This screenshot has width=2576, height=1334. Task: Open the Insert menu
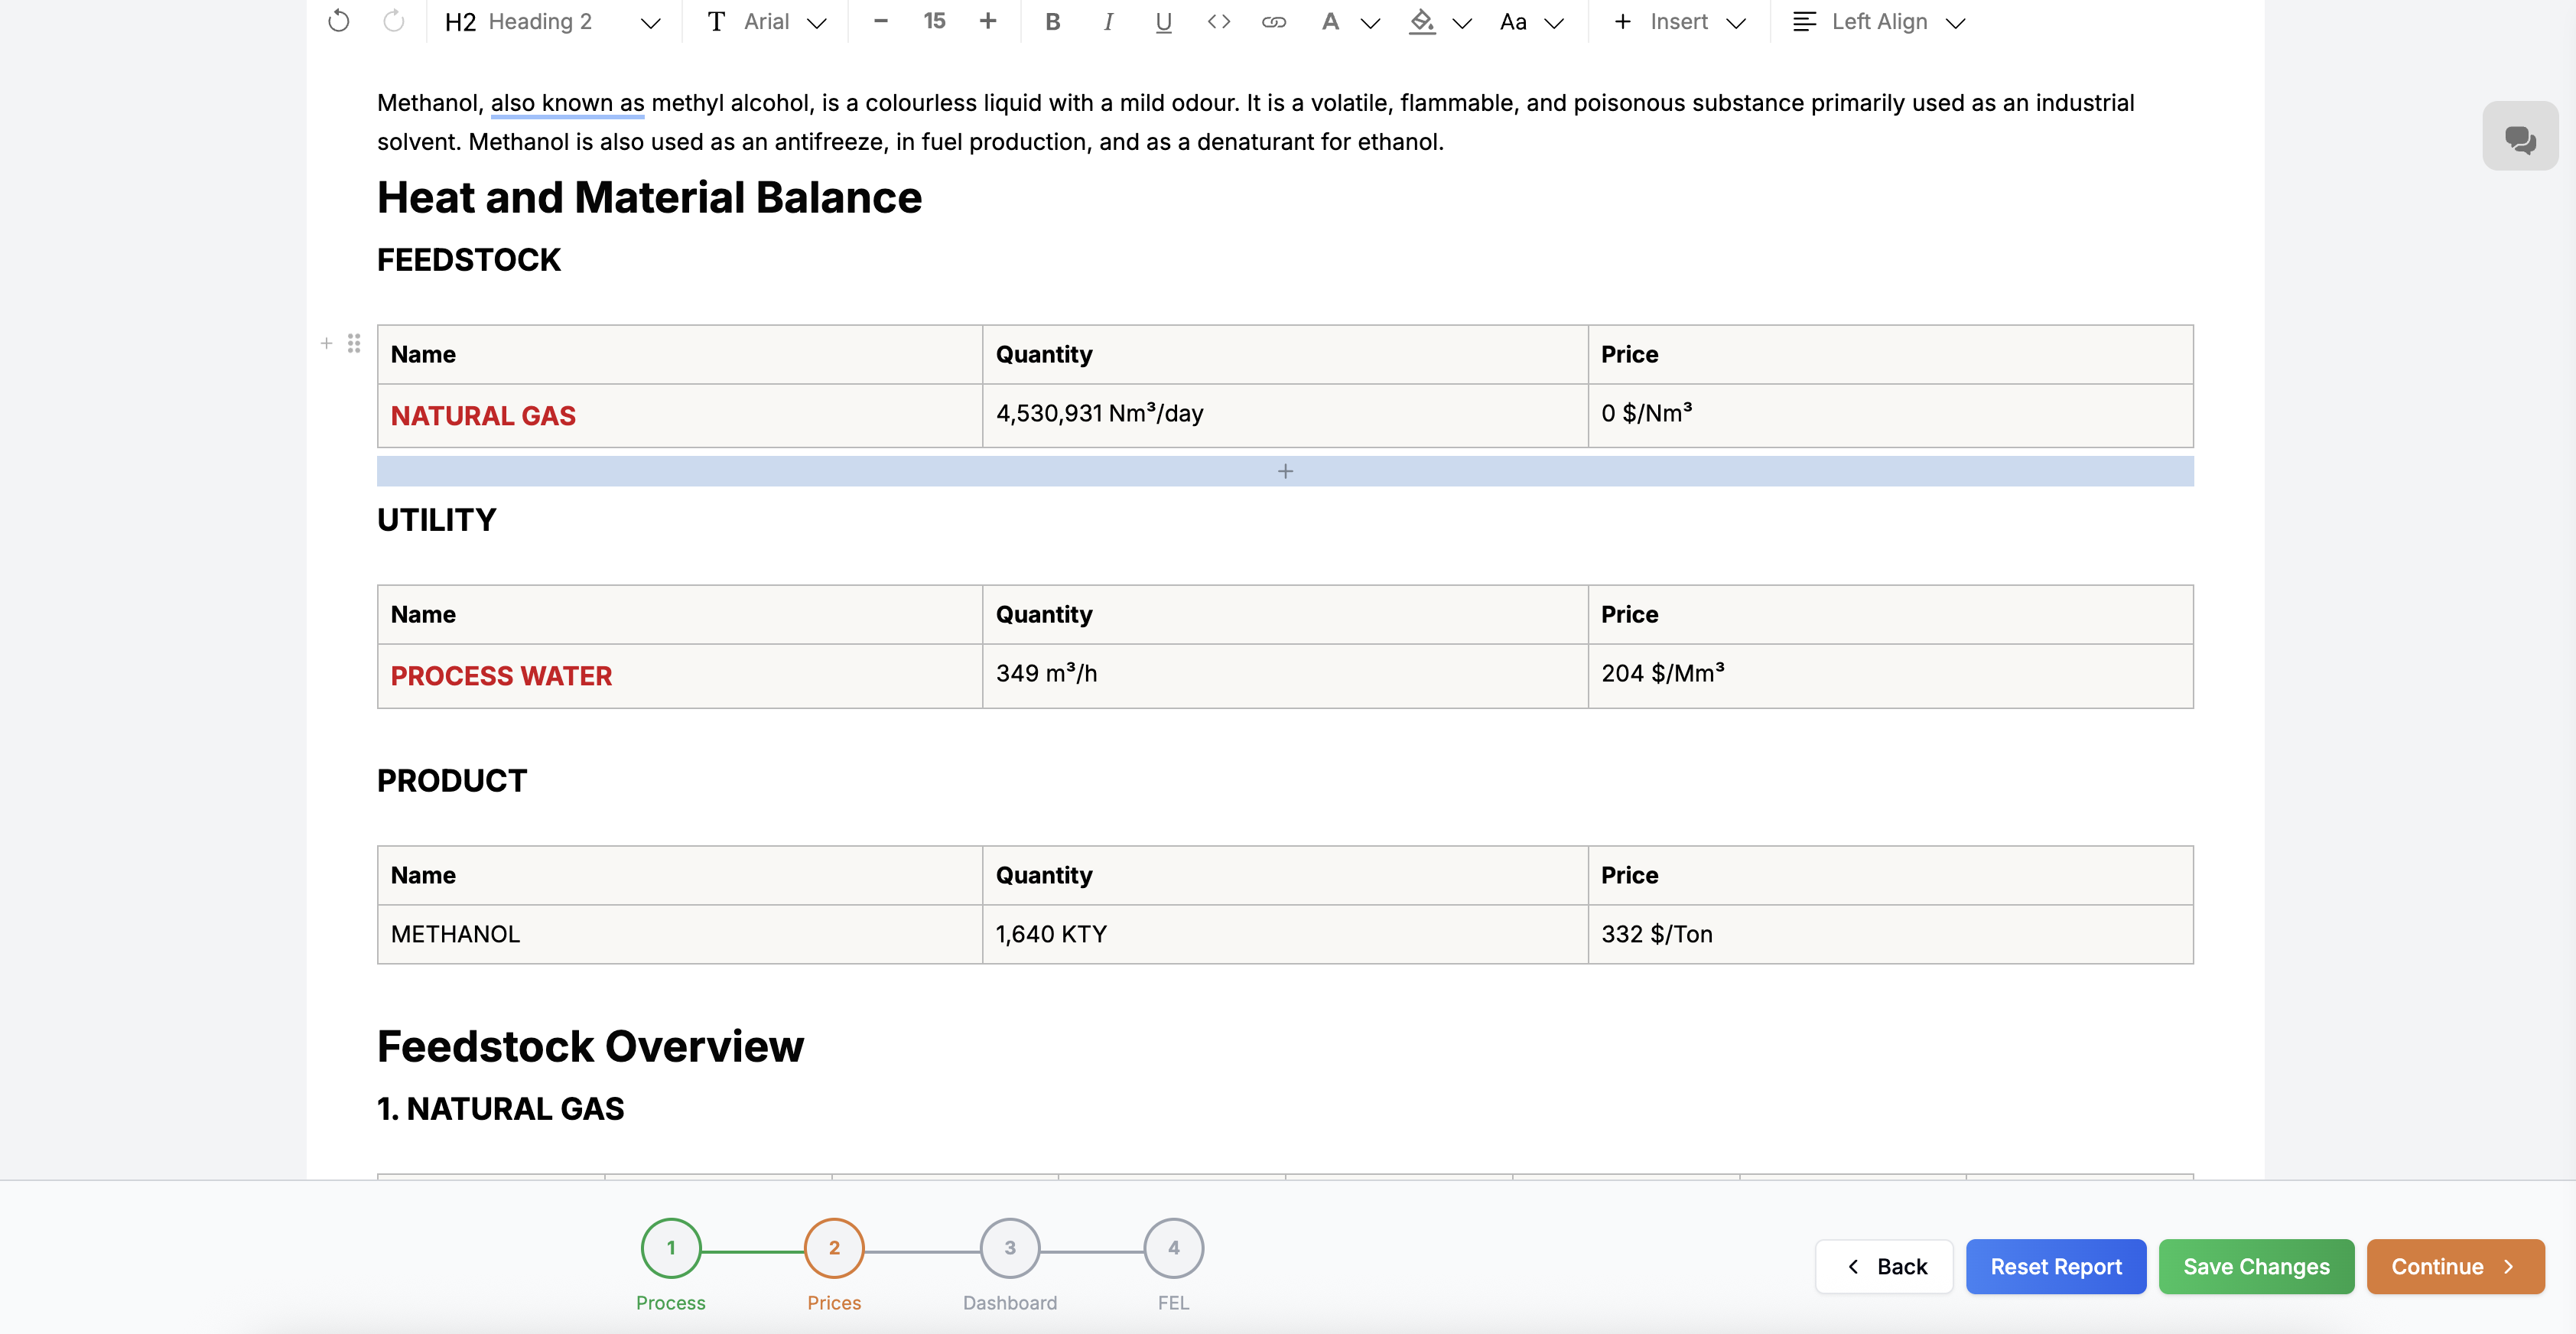pos(1680,21)
